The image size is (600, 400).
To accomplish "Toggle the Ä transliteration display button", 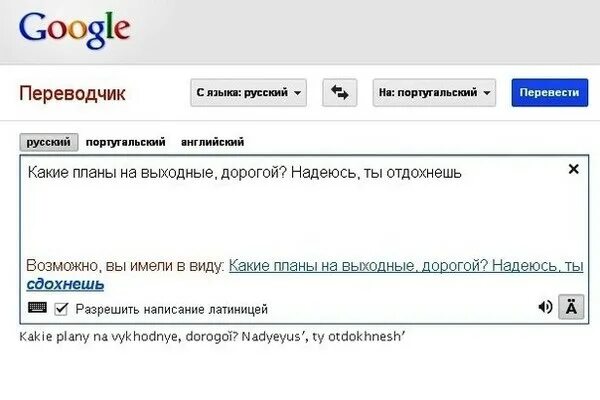I will point(571,307).
